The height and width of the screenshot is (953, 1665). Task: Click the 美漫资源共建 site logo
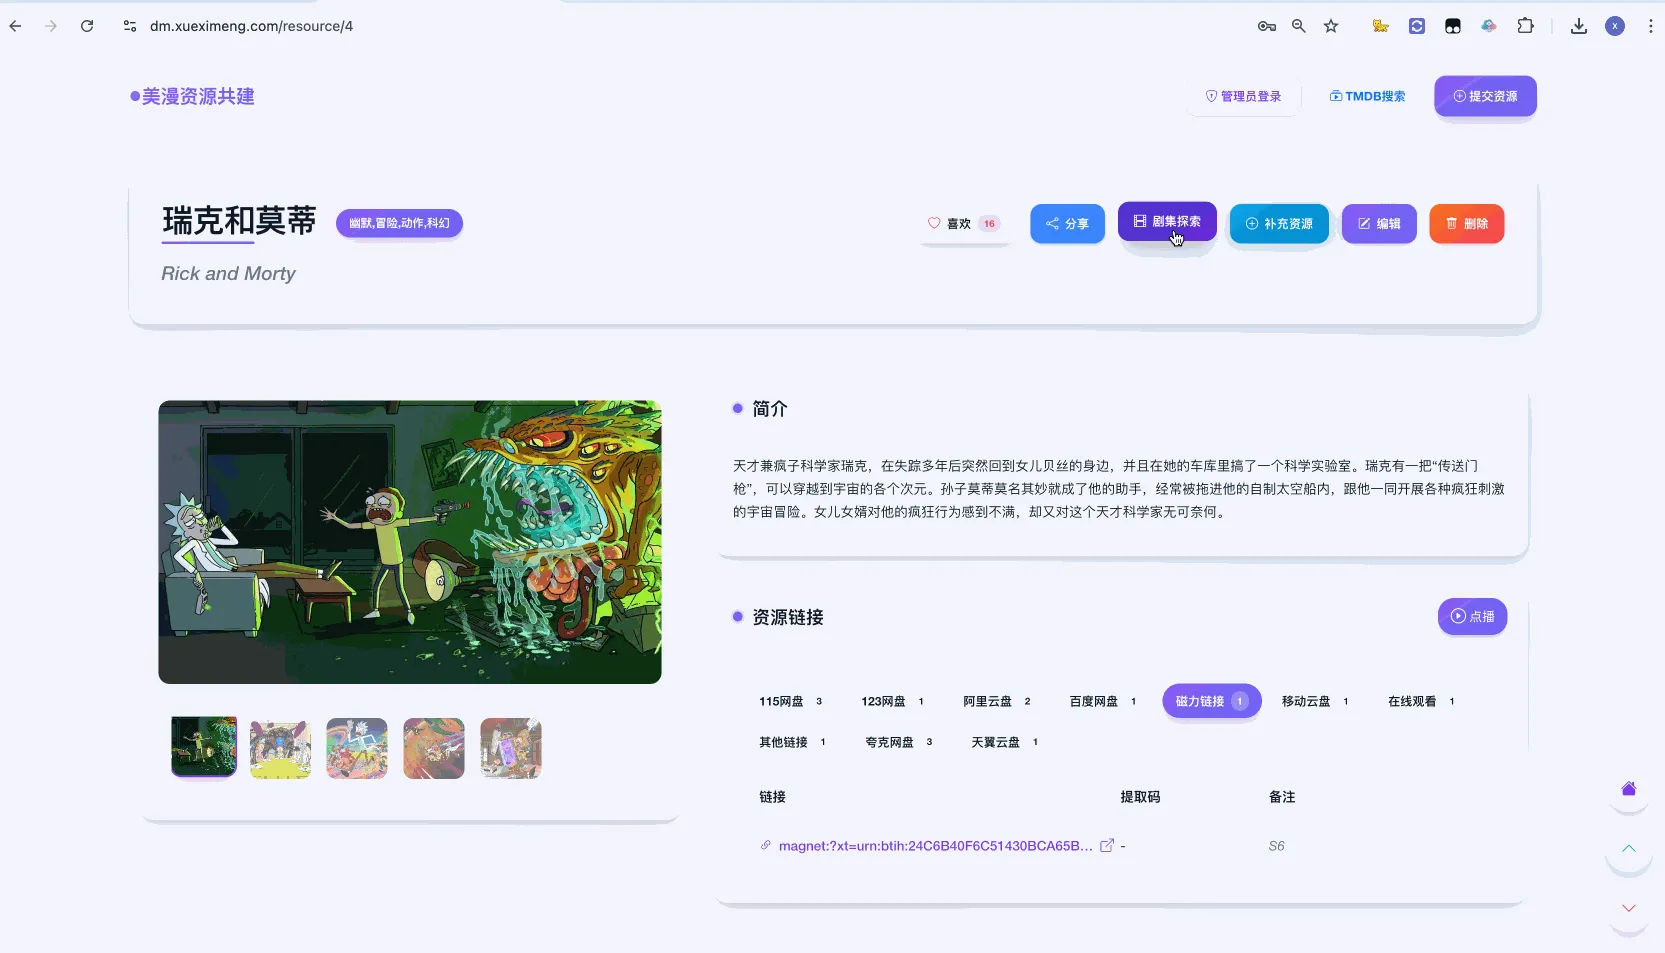(x=192, y=96)
